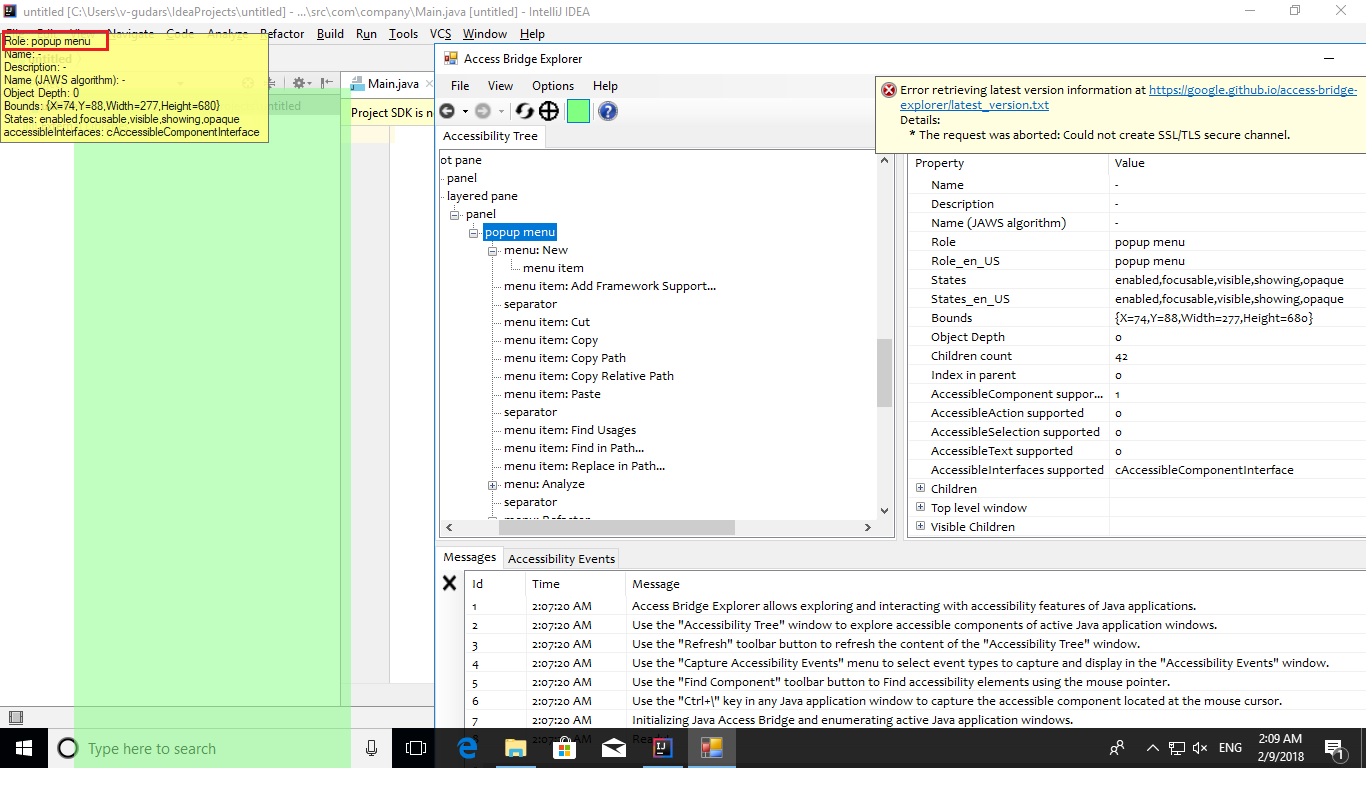Click the Navigate Back arrow icon

(447, 111)
